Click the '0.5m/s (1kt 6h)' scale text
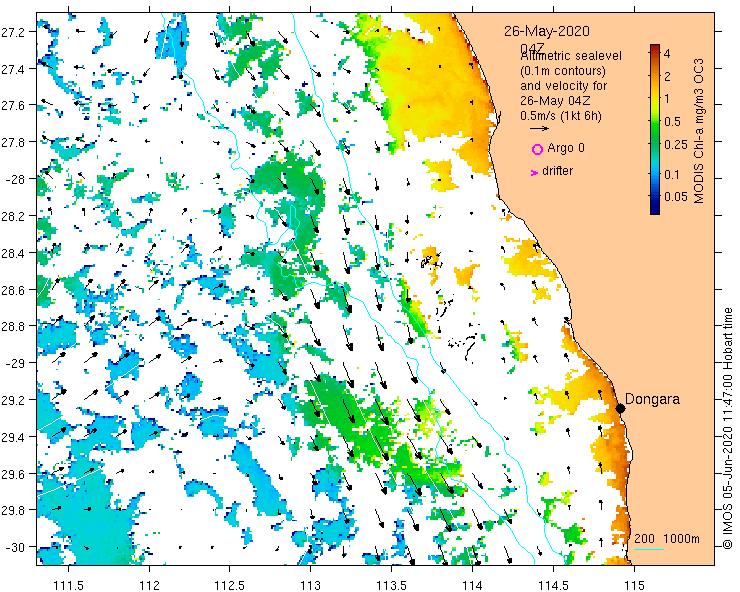Viewport: 740px width, 592px height. click(561, 116)
